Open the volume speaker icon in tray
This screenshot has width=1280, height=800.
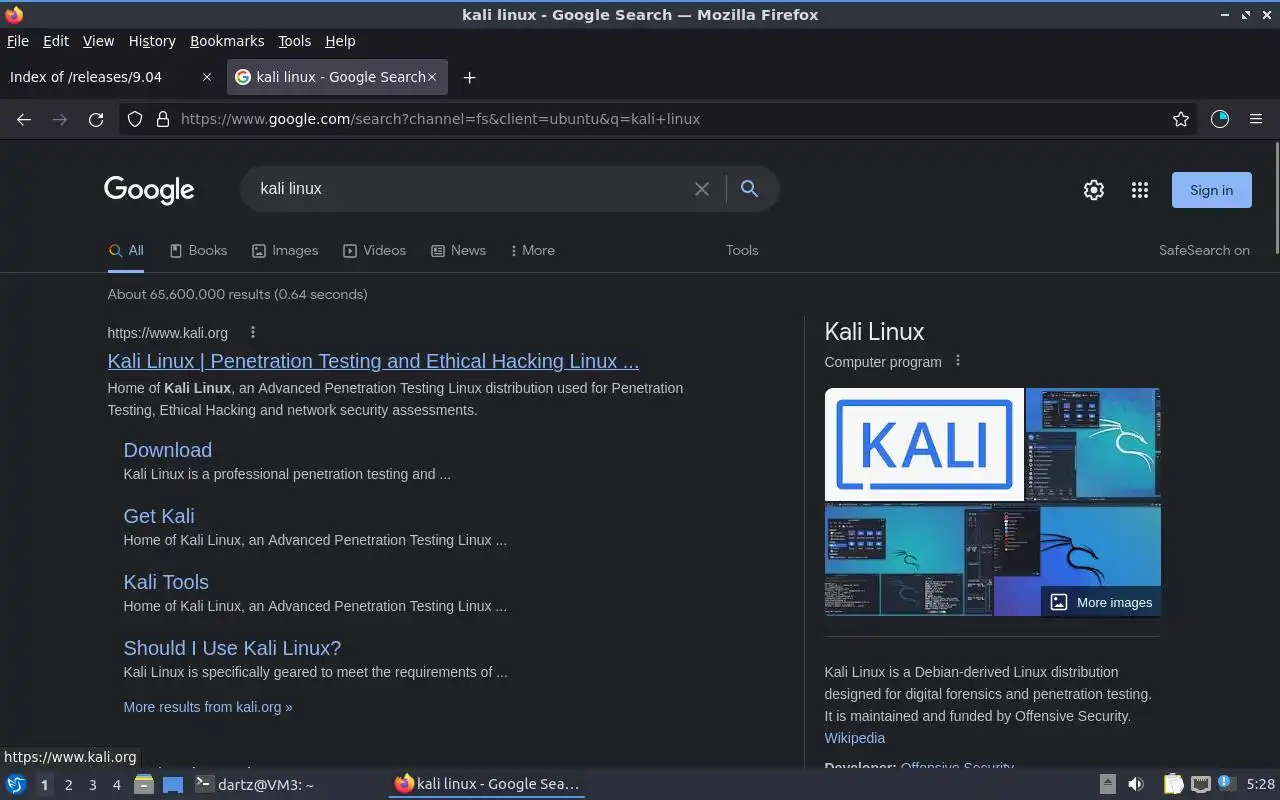(1135, 784)
